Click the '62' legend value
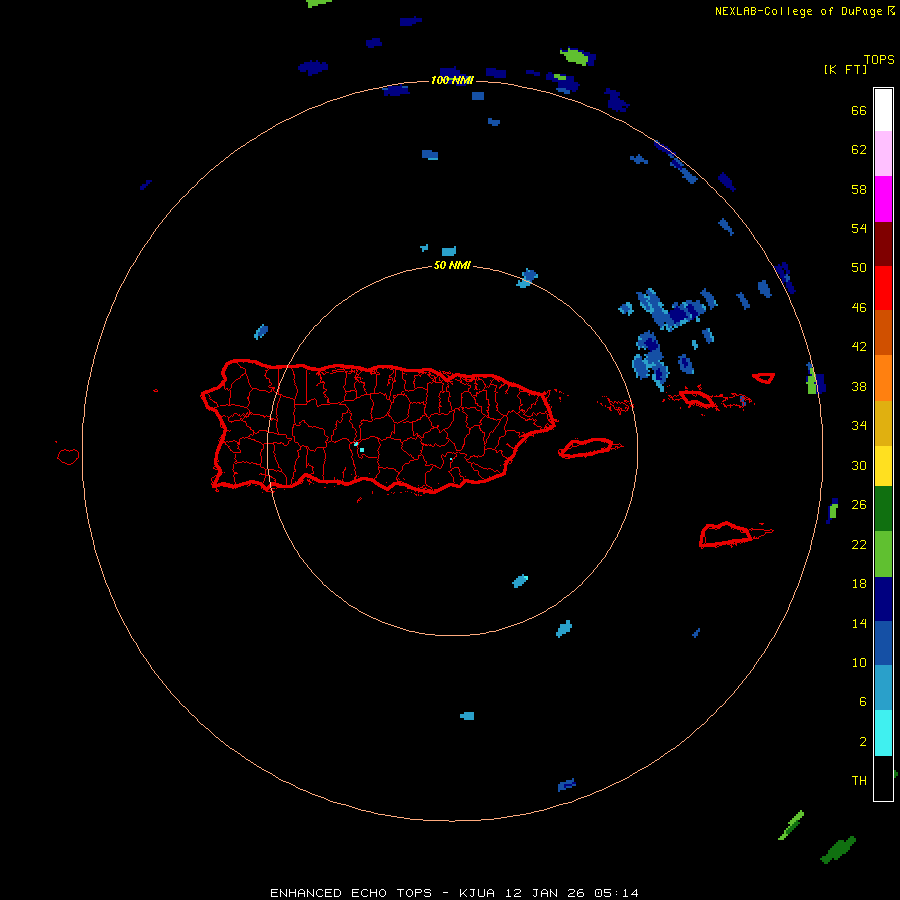This screenshot has width=900, height=900. (x=859, y=150)
